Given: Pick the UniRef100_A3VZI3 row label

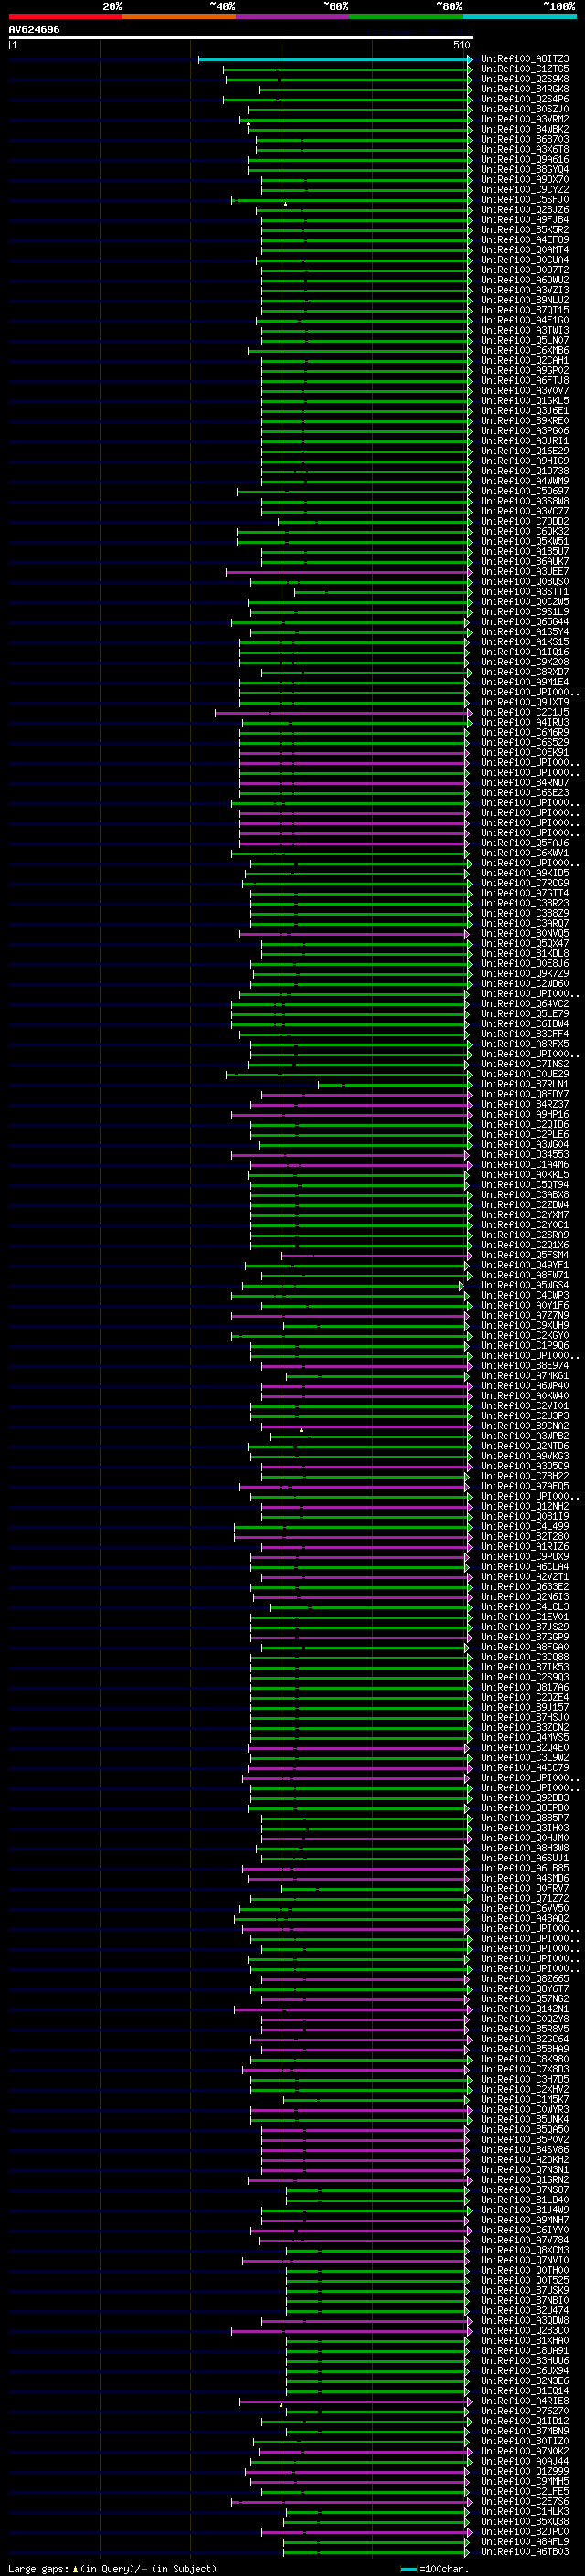Looking at the screenshot, I should coord(525,290).
